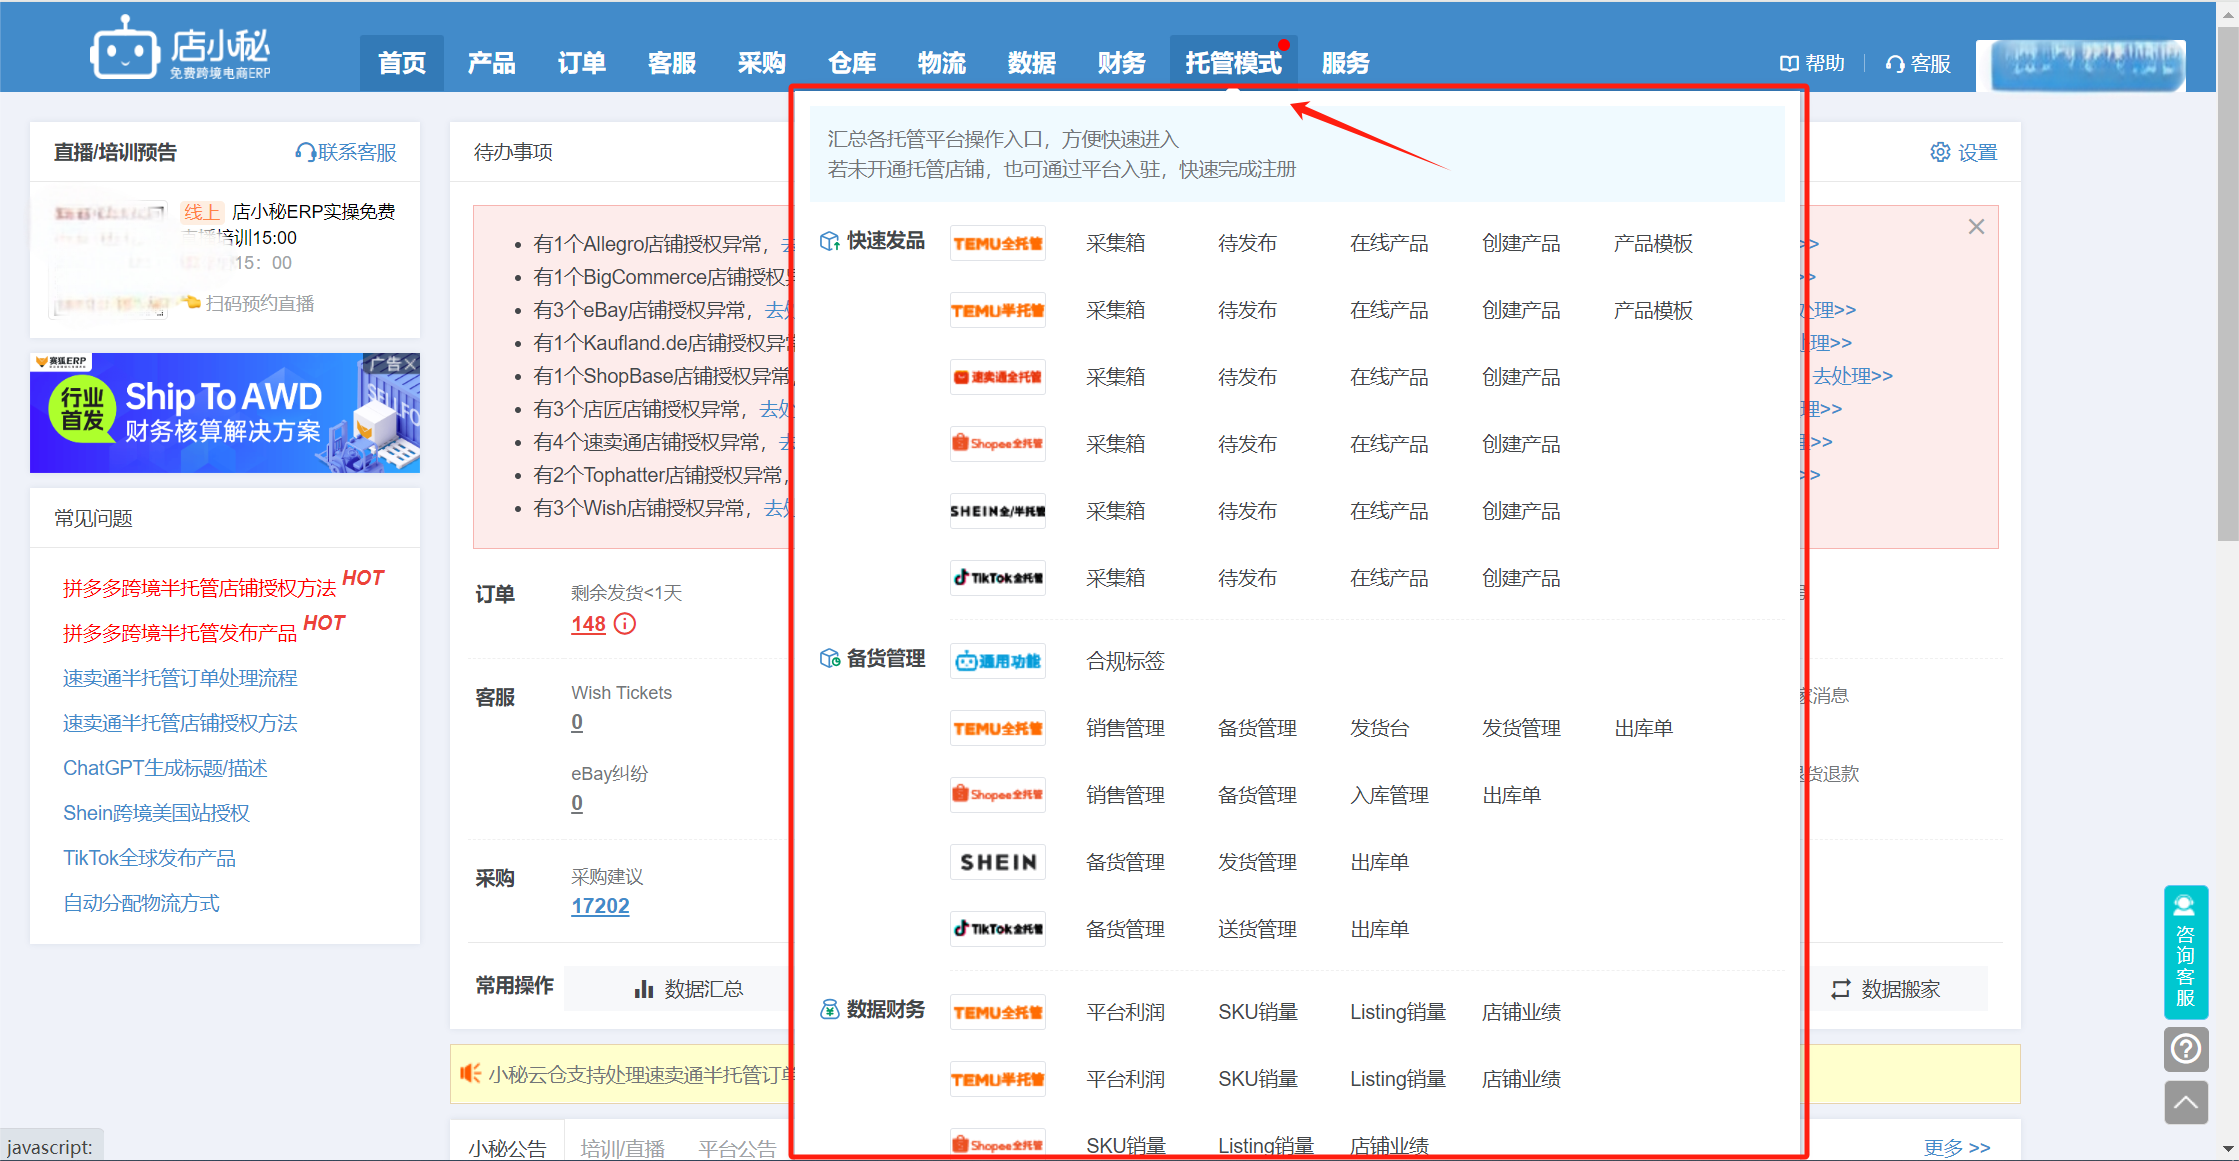Click the 速卖通全托管 logo in 快速发品
Image resolution: width=2239 pixels, height=1161 pixels.
[998, 377]
